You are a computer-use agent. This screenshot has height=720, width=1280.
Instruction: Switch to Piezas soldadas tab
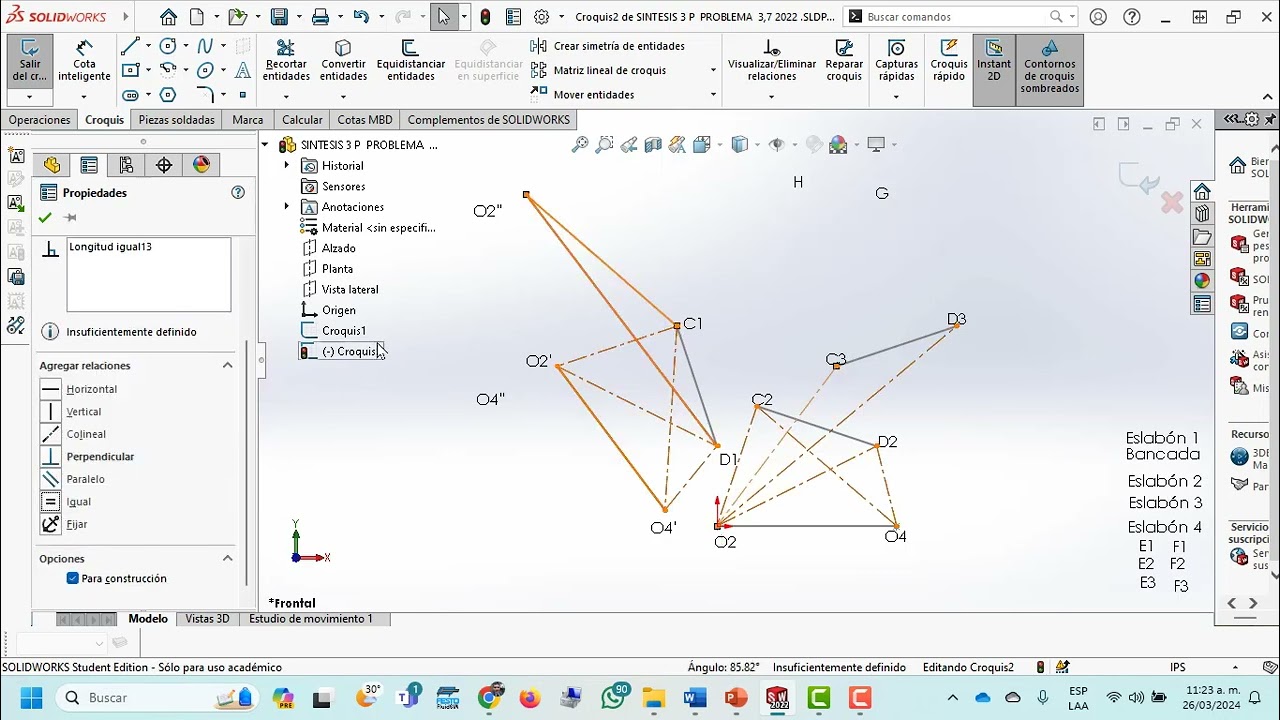pyautogui.click(x=176, y=119)
